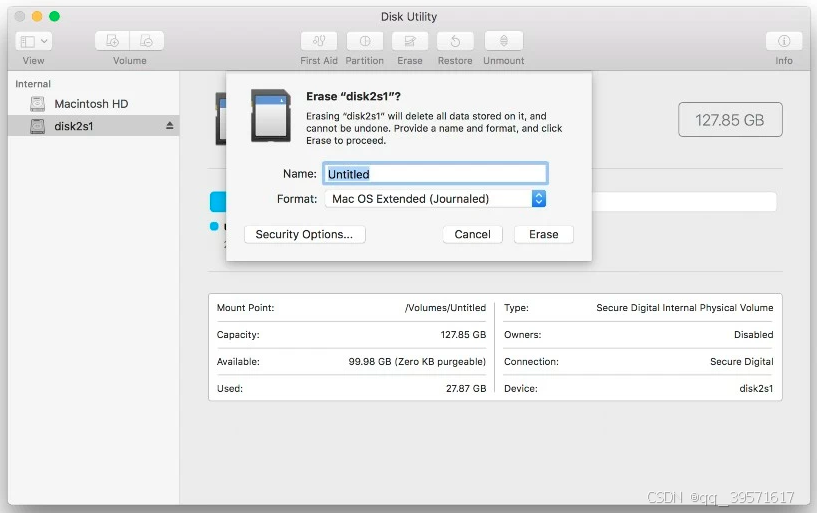The image size is (817, 513).
Task: Eject disk2s1 using the eject icon
Action: (x=169, y=126)
